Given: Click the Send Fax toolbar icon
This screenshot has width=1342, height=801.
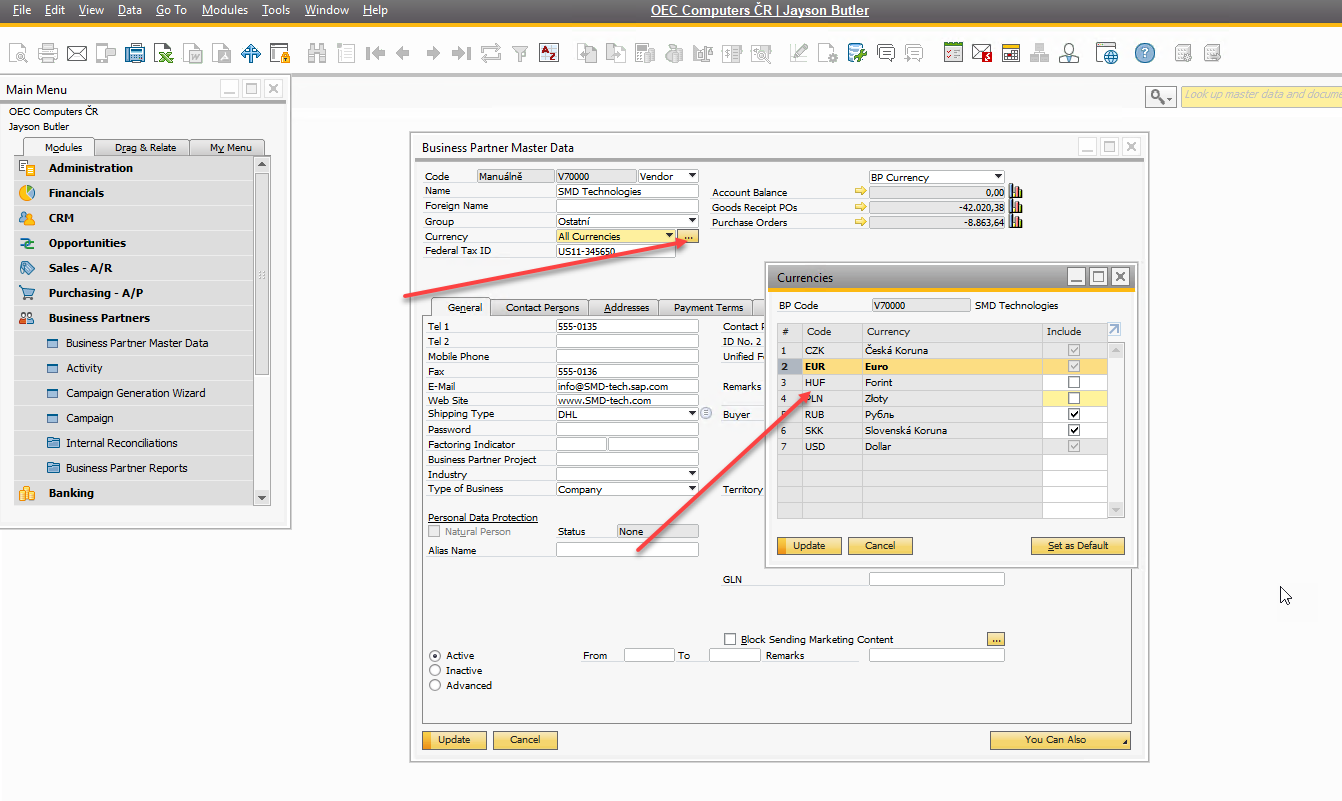Looking at the screenshot, I should click(135, 53).
